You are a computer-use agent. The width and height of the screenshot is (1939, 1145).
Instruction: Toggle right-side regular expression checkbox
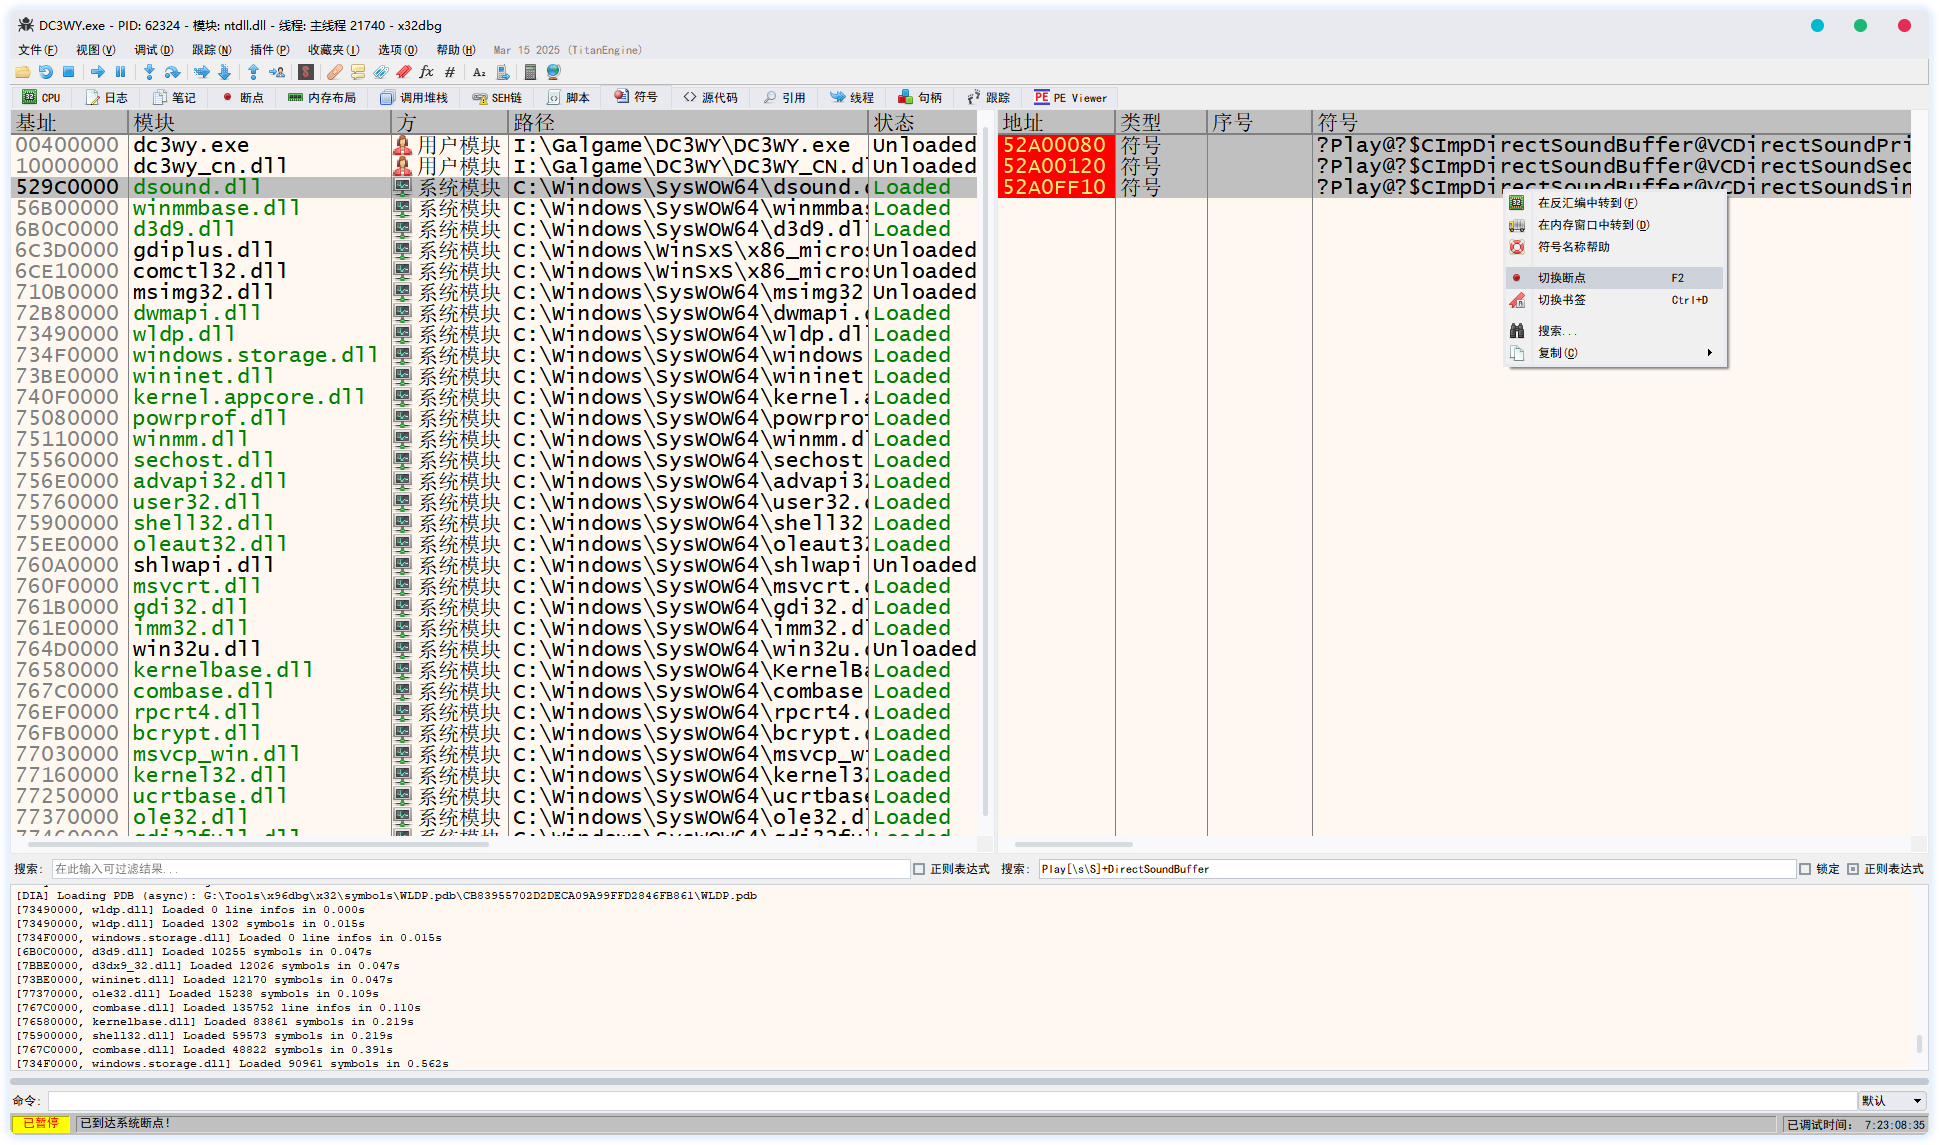pyautogui.click(x=1853, y=869)
